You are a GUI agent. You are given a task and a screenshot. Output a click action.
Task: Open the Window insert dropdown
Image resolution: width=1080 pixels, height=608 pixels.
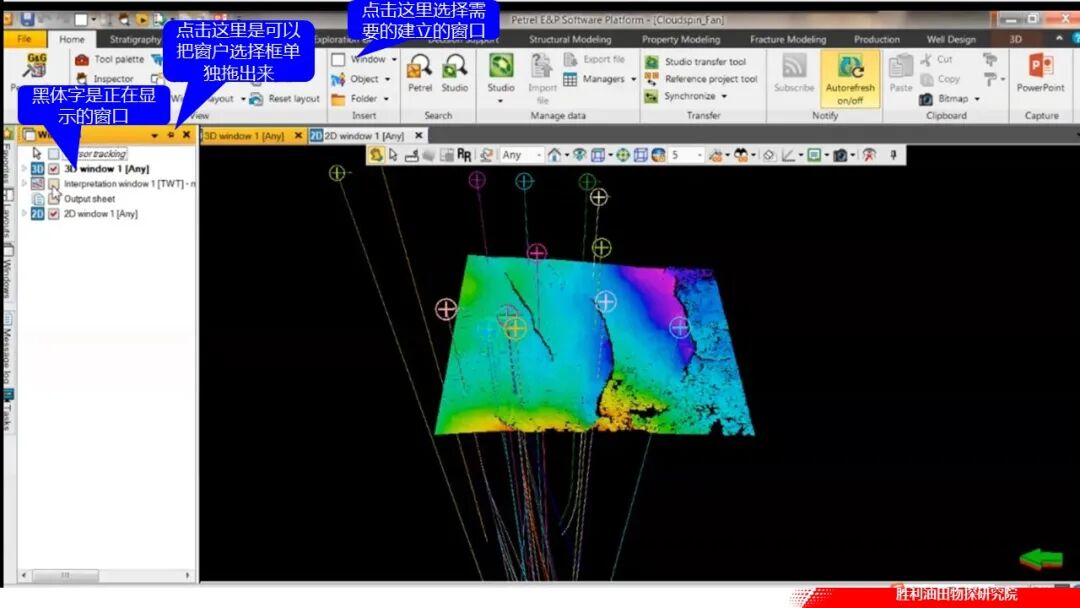click(364, 59)
